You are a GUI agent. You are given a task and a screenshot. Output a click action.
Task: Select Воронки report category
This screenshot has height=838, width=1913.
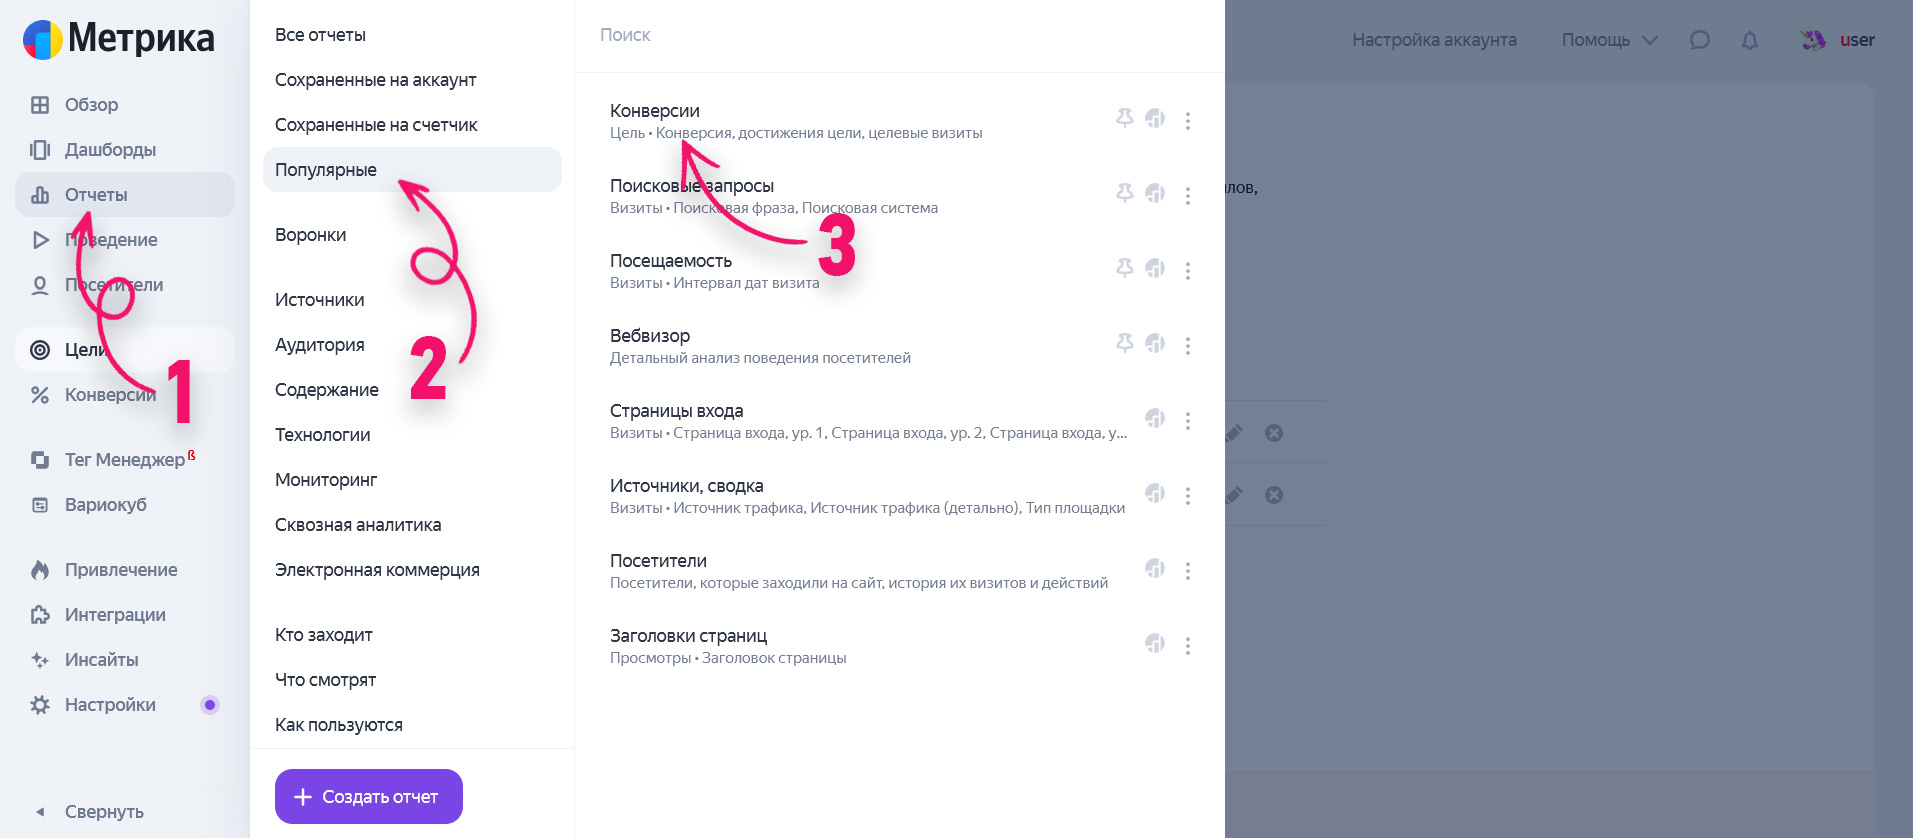pyautogui.click(x=310, y=235)
